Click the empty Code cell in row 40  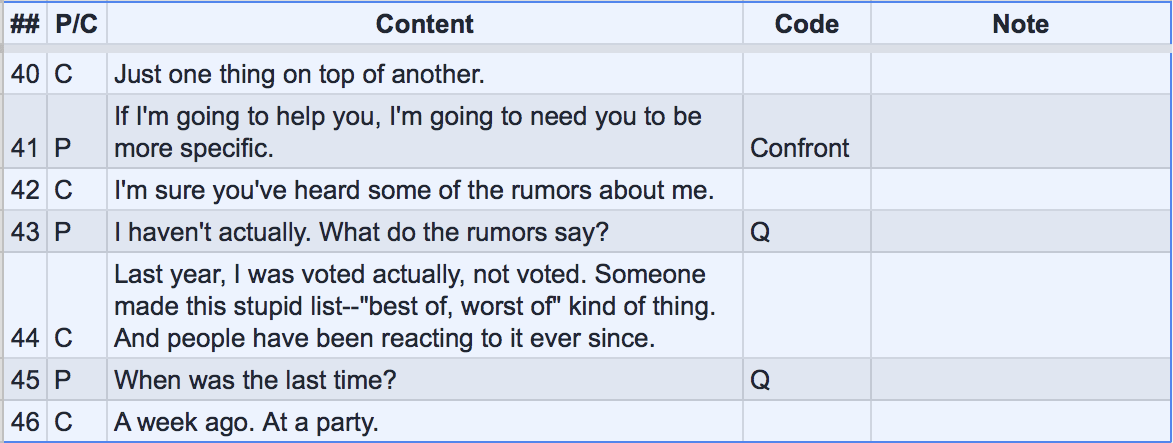coord(806,74)
